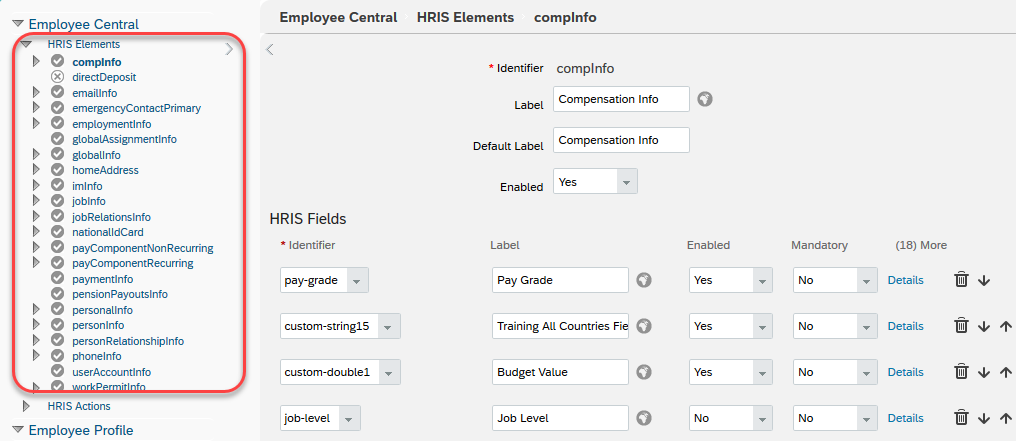Edit the Label field Compensation Info
The image size is (1016, 441).
[621, 99]
